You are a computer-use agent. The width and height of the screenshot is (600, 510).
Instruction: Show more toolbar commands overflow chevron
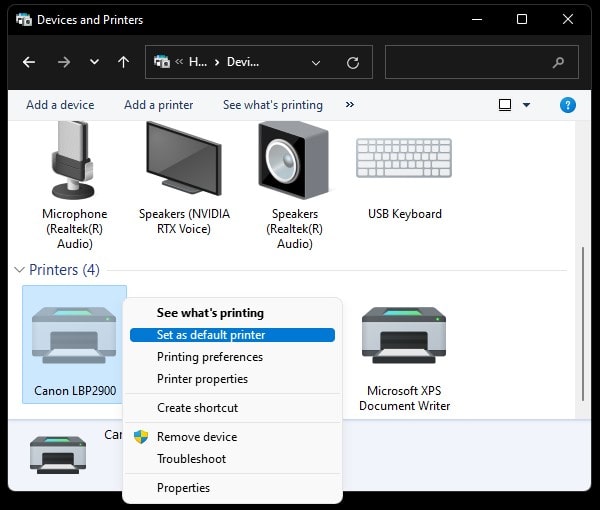(350, 104)
